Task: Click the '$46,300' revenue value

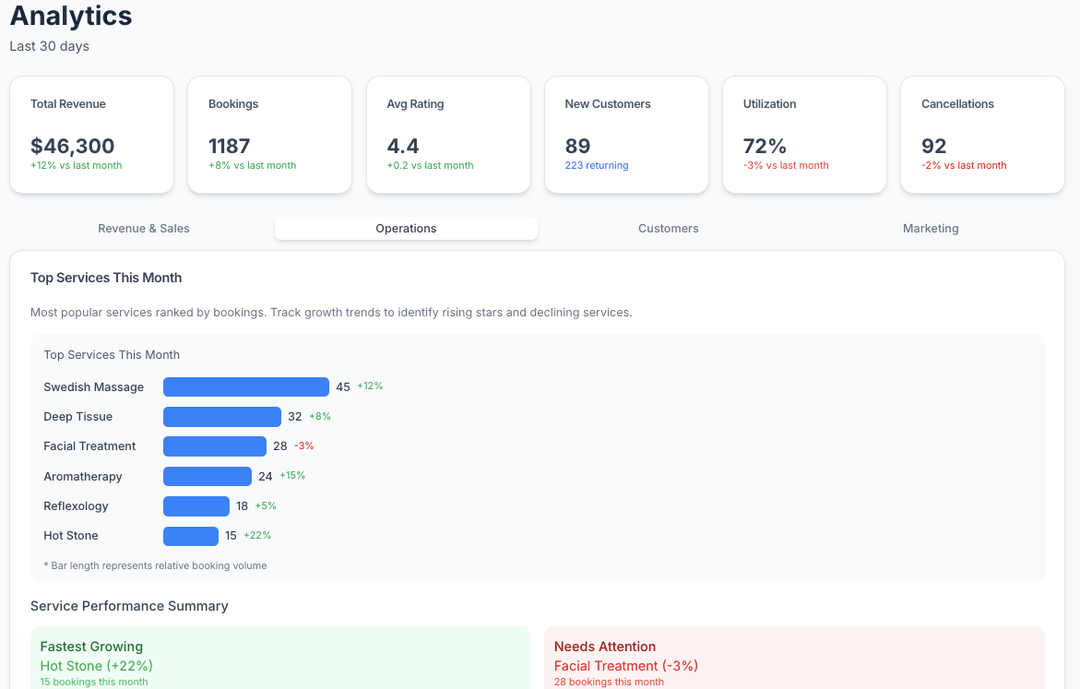Action: (x=72, y=146)
